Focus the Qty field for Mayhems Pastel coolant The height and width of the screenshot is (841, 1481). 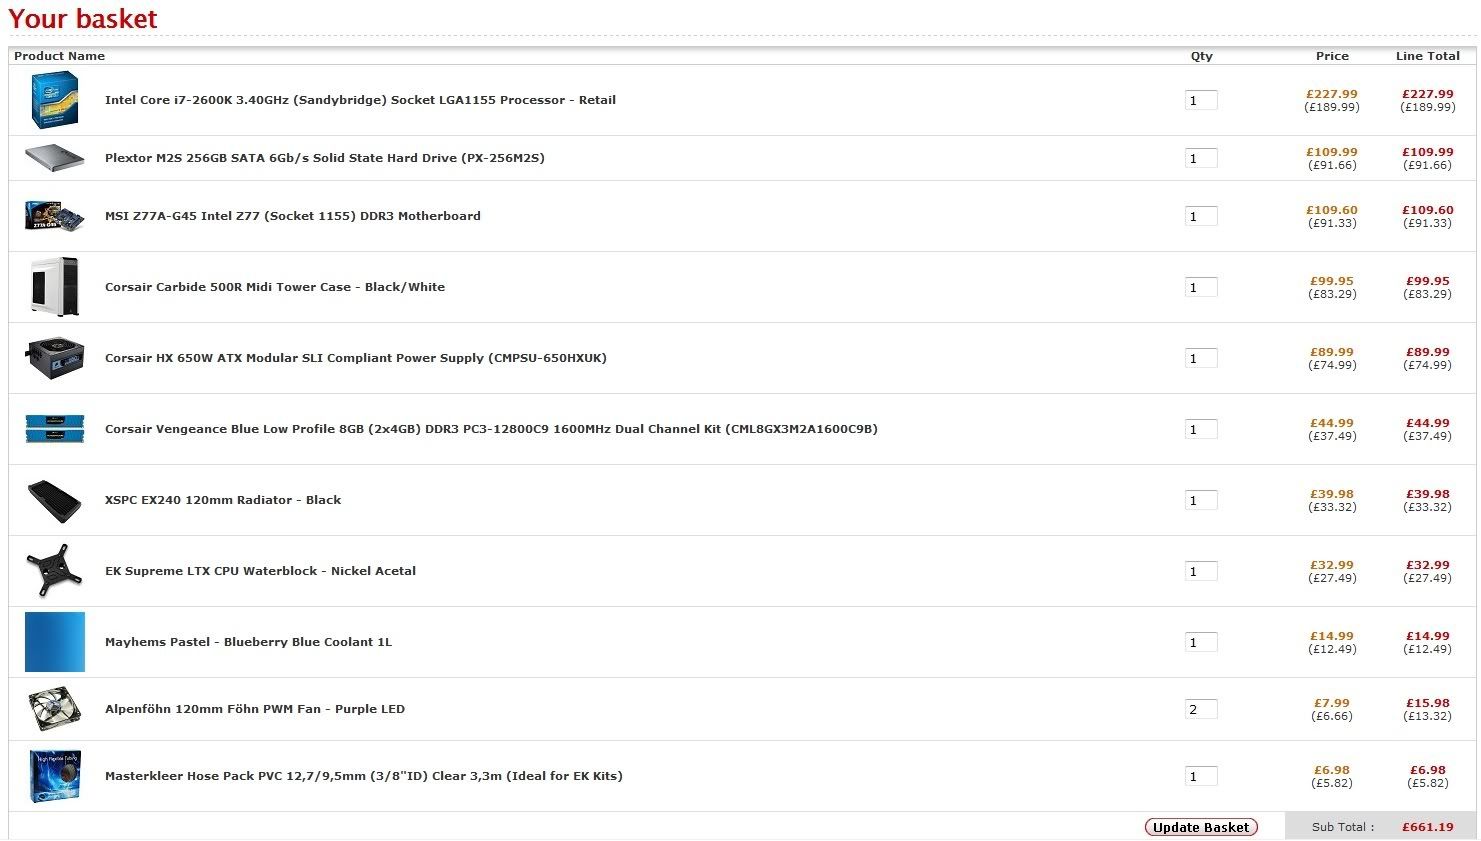[x=1201, y=642]
